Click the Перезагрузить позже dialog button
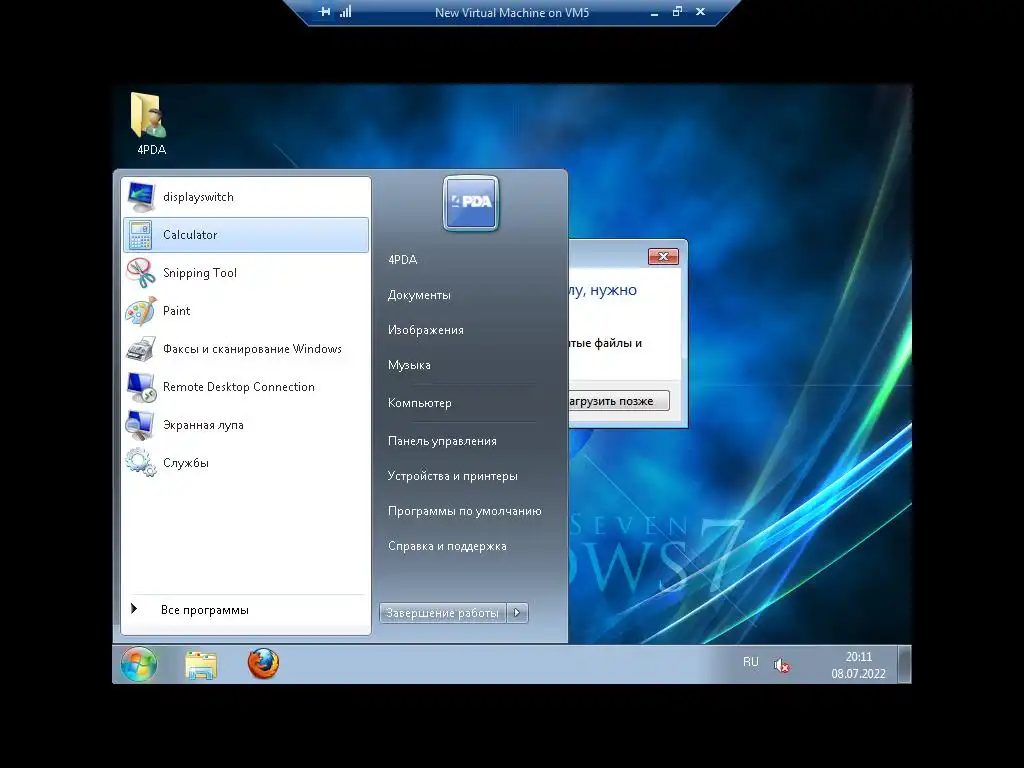This screenshot has width=1024, height=768. click(x=618, y=401)
